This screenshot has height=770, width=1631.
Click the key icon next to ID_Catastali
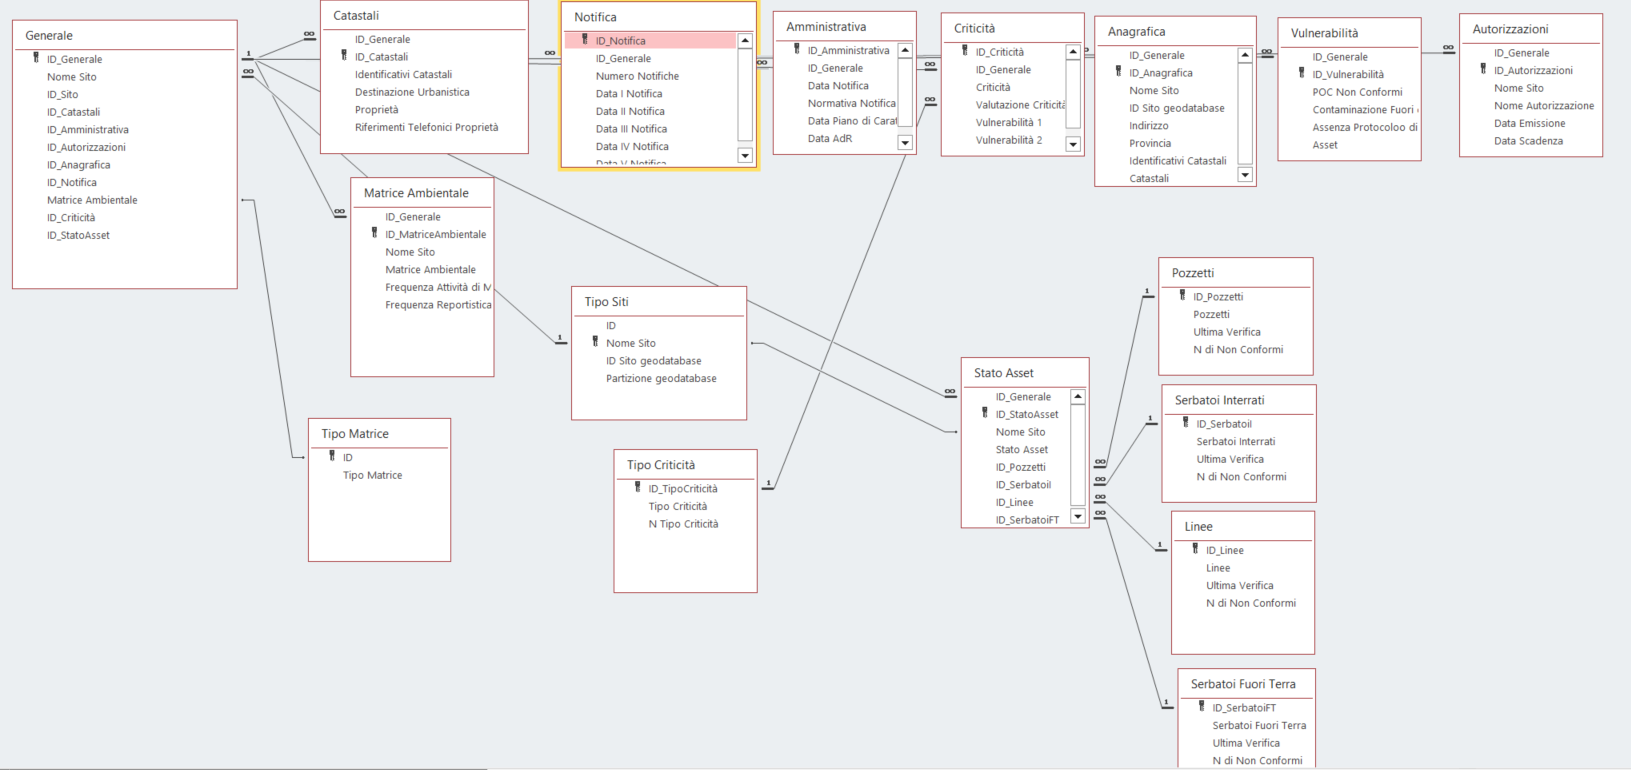[344, 56]
